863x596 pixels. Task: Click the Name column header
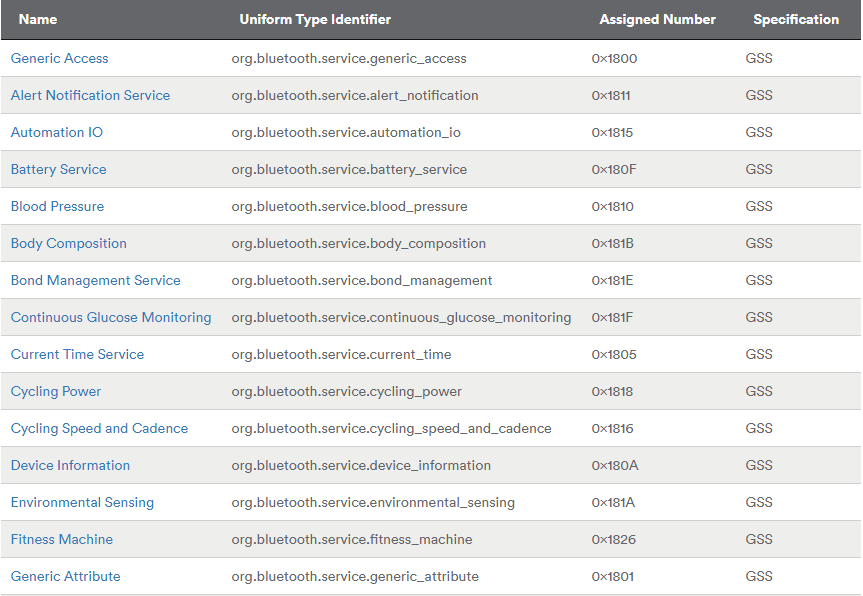(x=38, y=19)
